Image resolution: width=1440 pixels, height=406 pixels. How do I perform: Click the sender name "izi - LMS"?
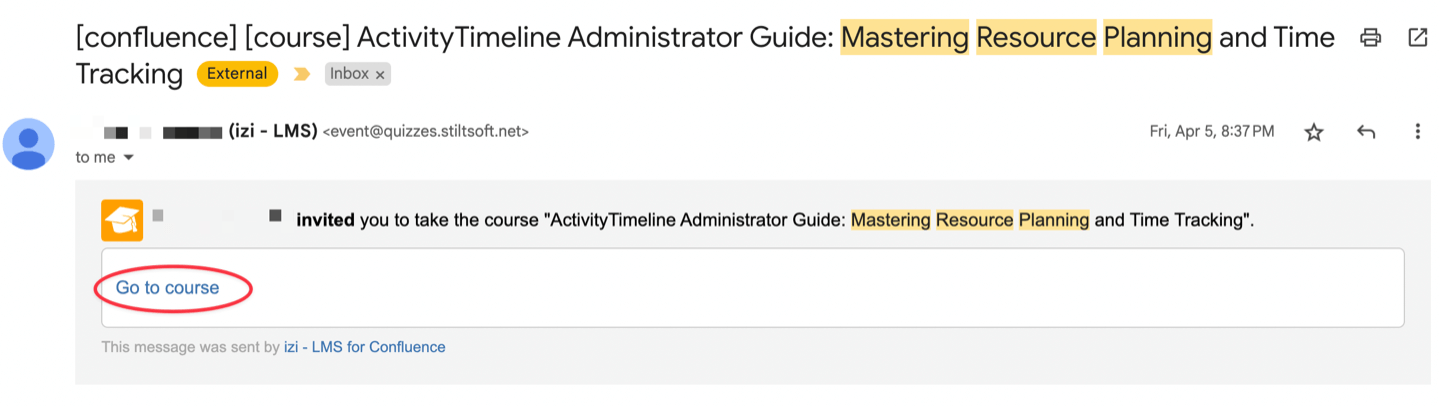coord(272,131)
